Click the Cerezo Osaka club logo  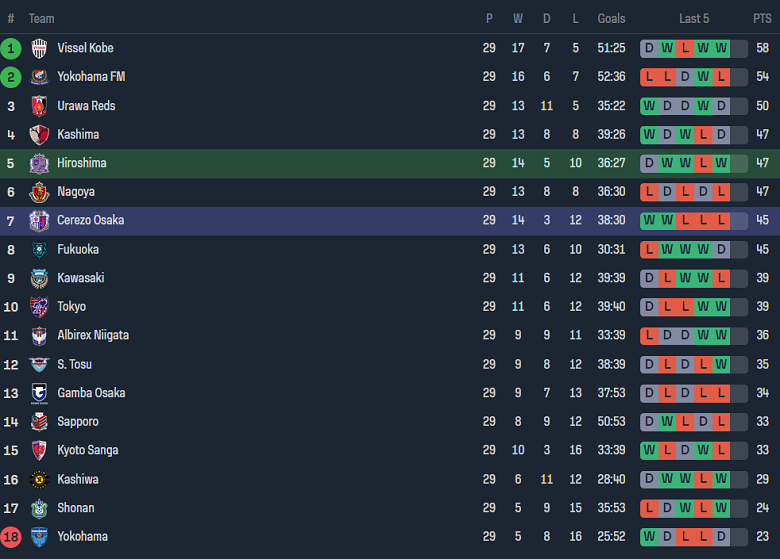pyautogui.click(x=39, y=221)
